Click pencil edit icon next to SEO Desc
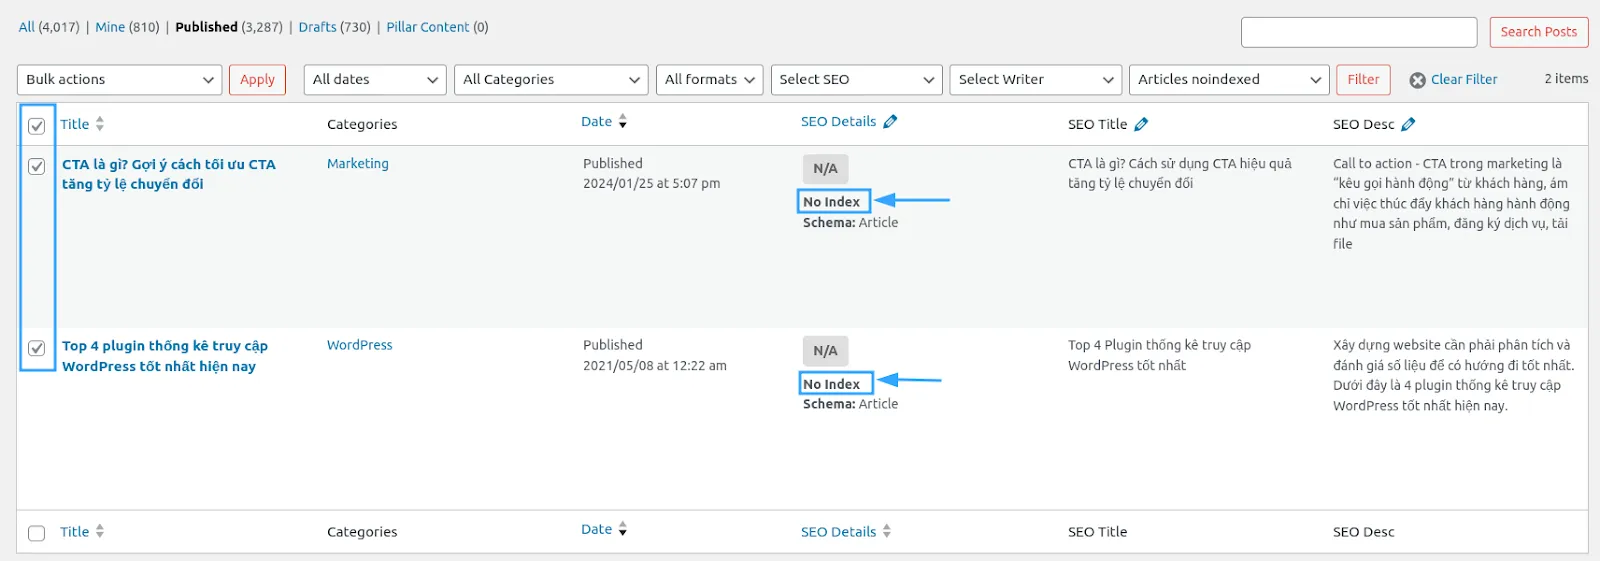Screen dimensions: 1600x561 tap(1408, 125)
